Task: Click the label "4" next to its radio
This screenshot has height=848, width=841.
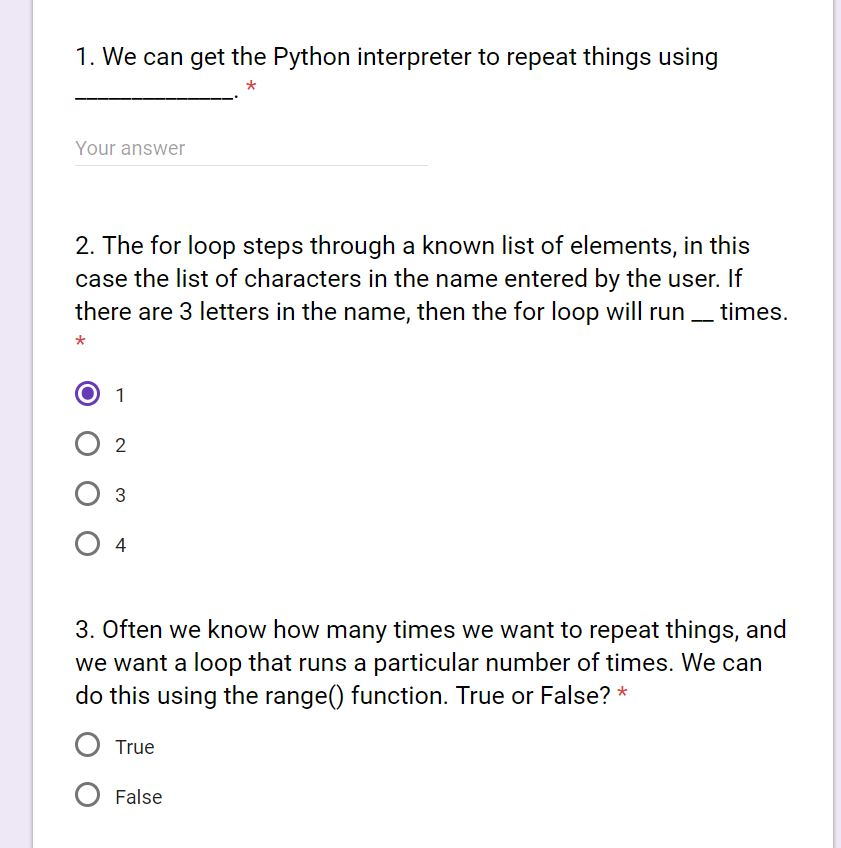Action: [120, 545]
